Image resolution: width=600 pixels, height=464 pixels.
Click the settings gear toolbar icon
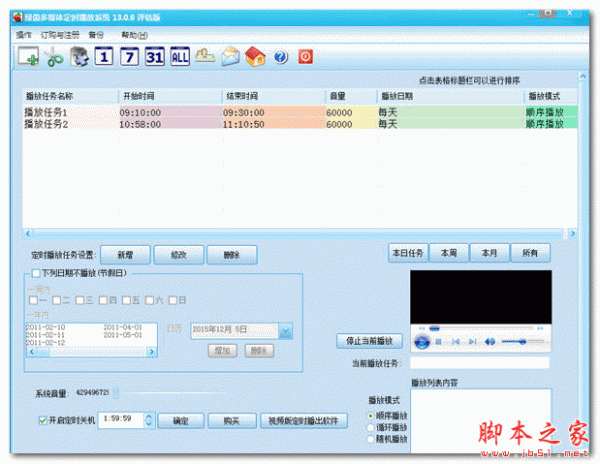79,57
